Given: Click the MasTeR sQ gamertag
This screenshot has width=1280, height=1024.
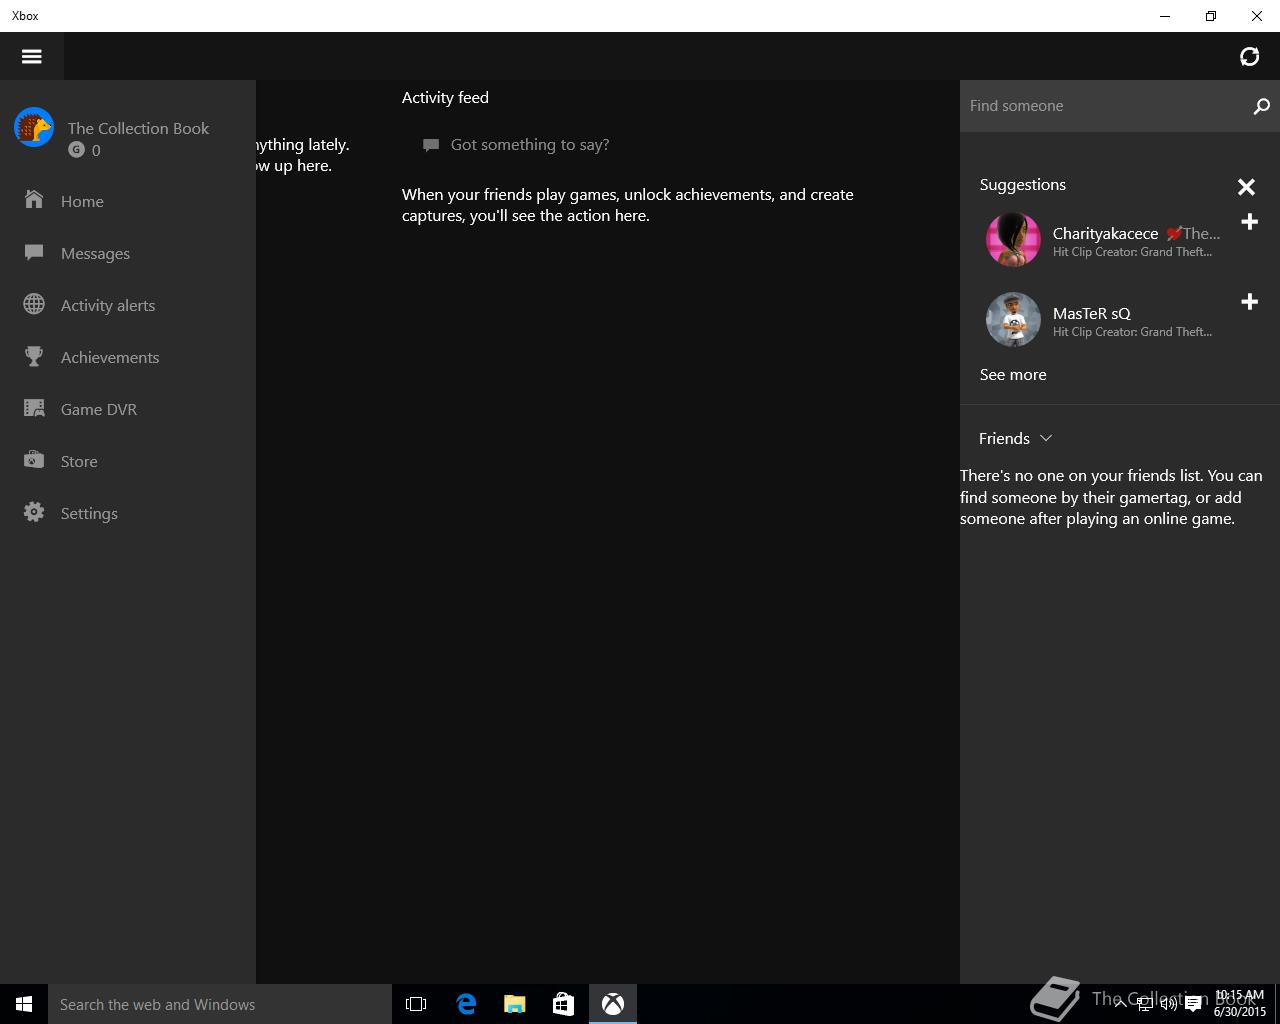Looking at the screenshot, I should [x=1091, y=314].
